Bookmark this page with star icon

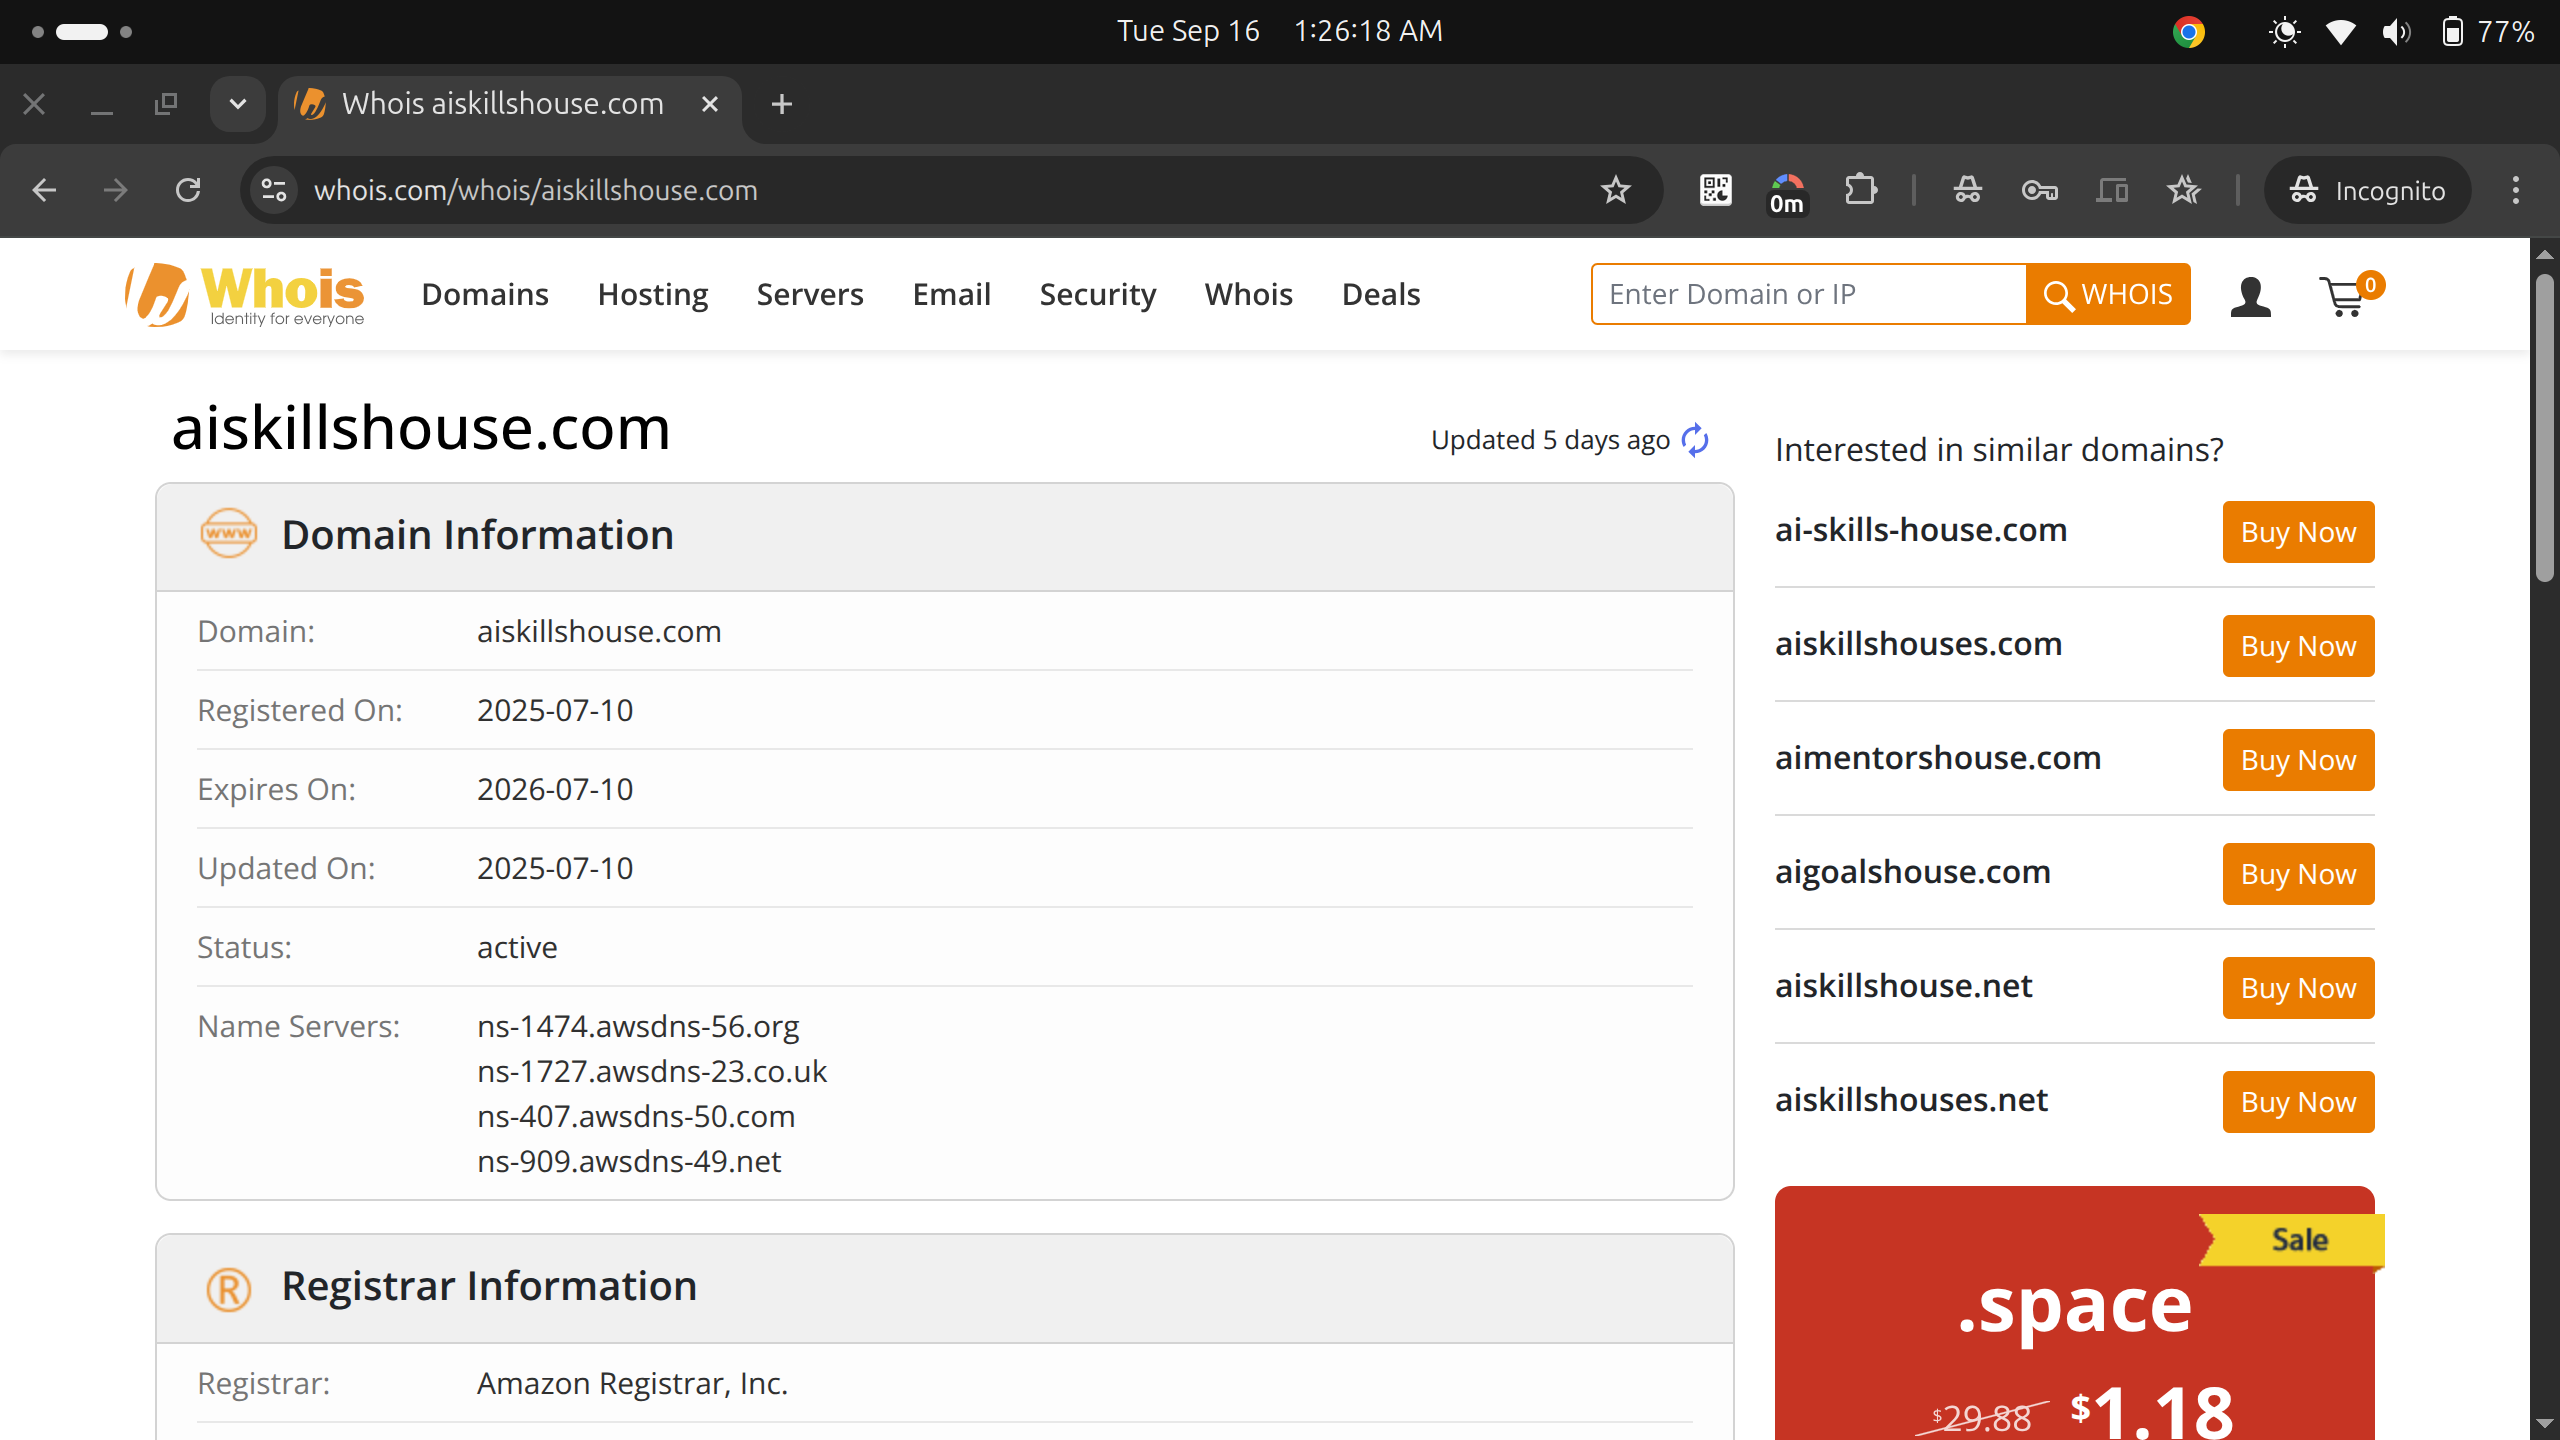point(1615,190)
